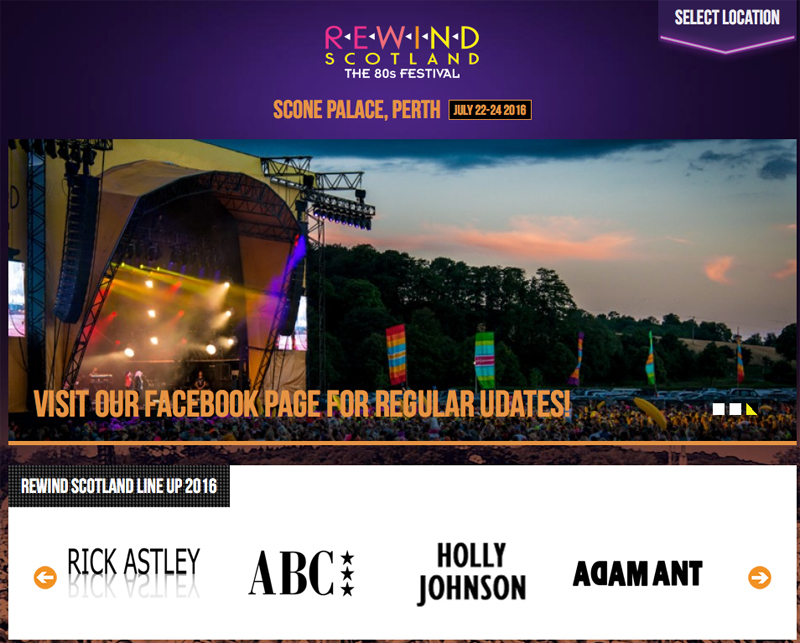Open the Select Location dropdown
The height and width of the screenshot is (643, 800).
[727, 17]
